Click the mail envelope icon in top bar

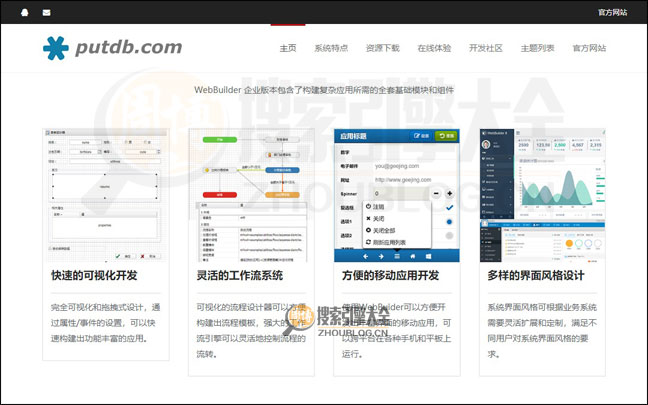(x=46, y=12)
